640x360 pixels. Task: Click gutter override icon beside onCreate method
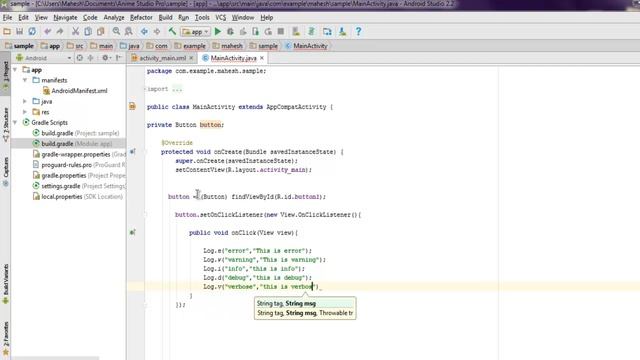(132, 151)
